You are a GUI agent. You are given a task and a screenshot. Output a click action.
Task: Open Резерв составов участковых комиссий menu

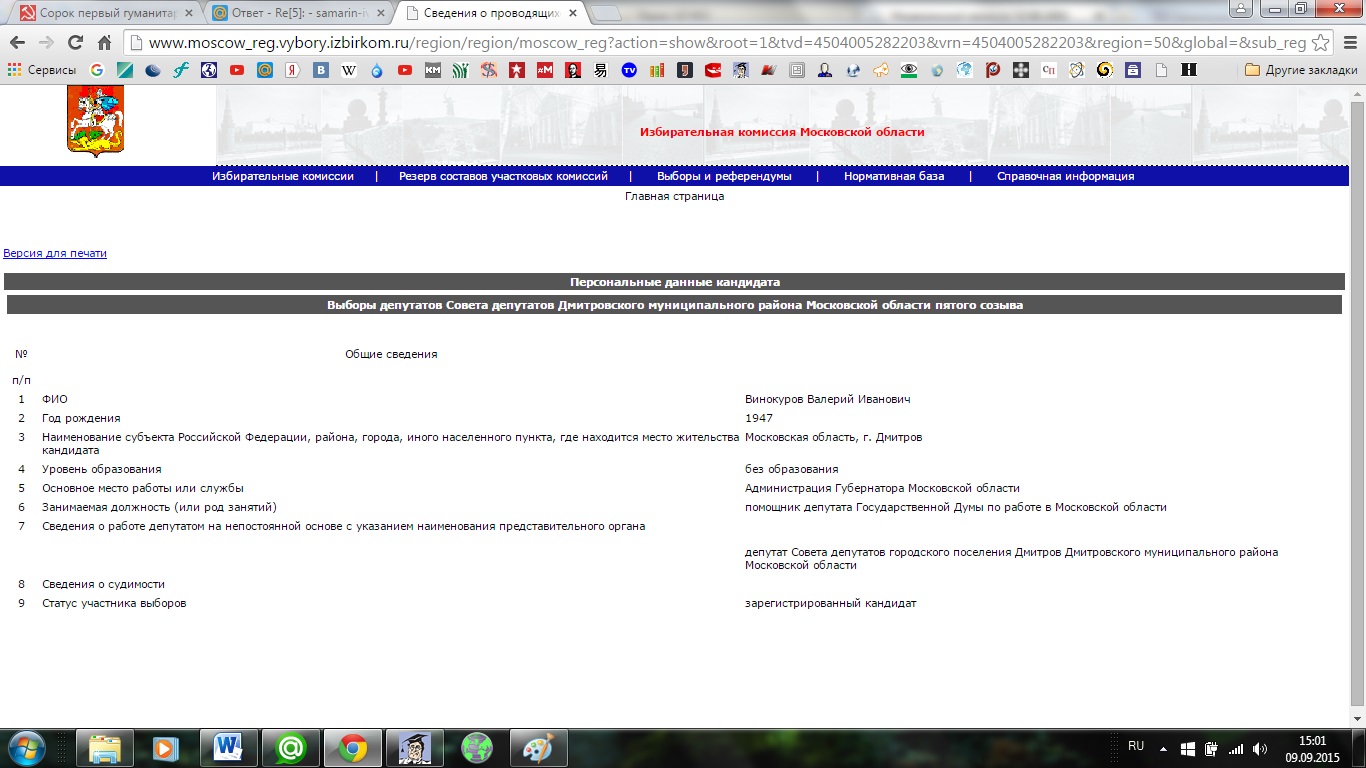(503, 176)
